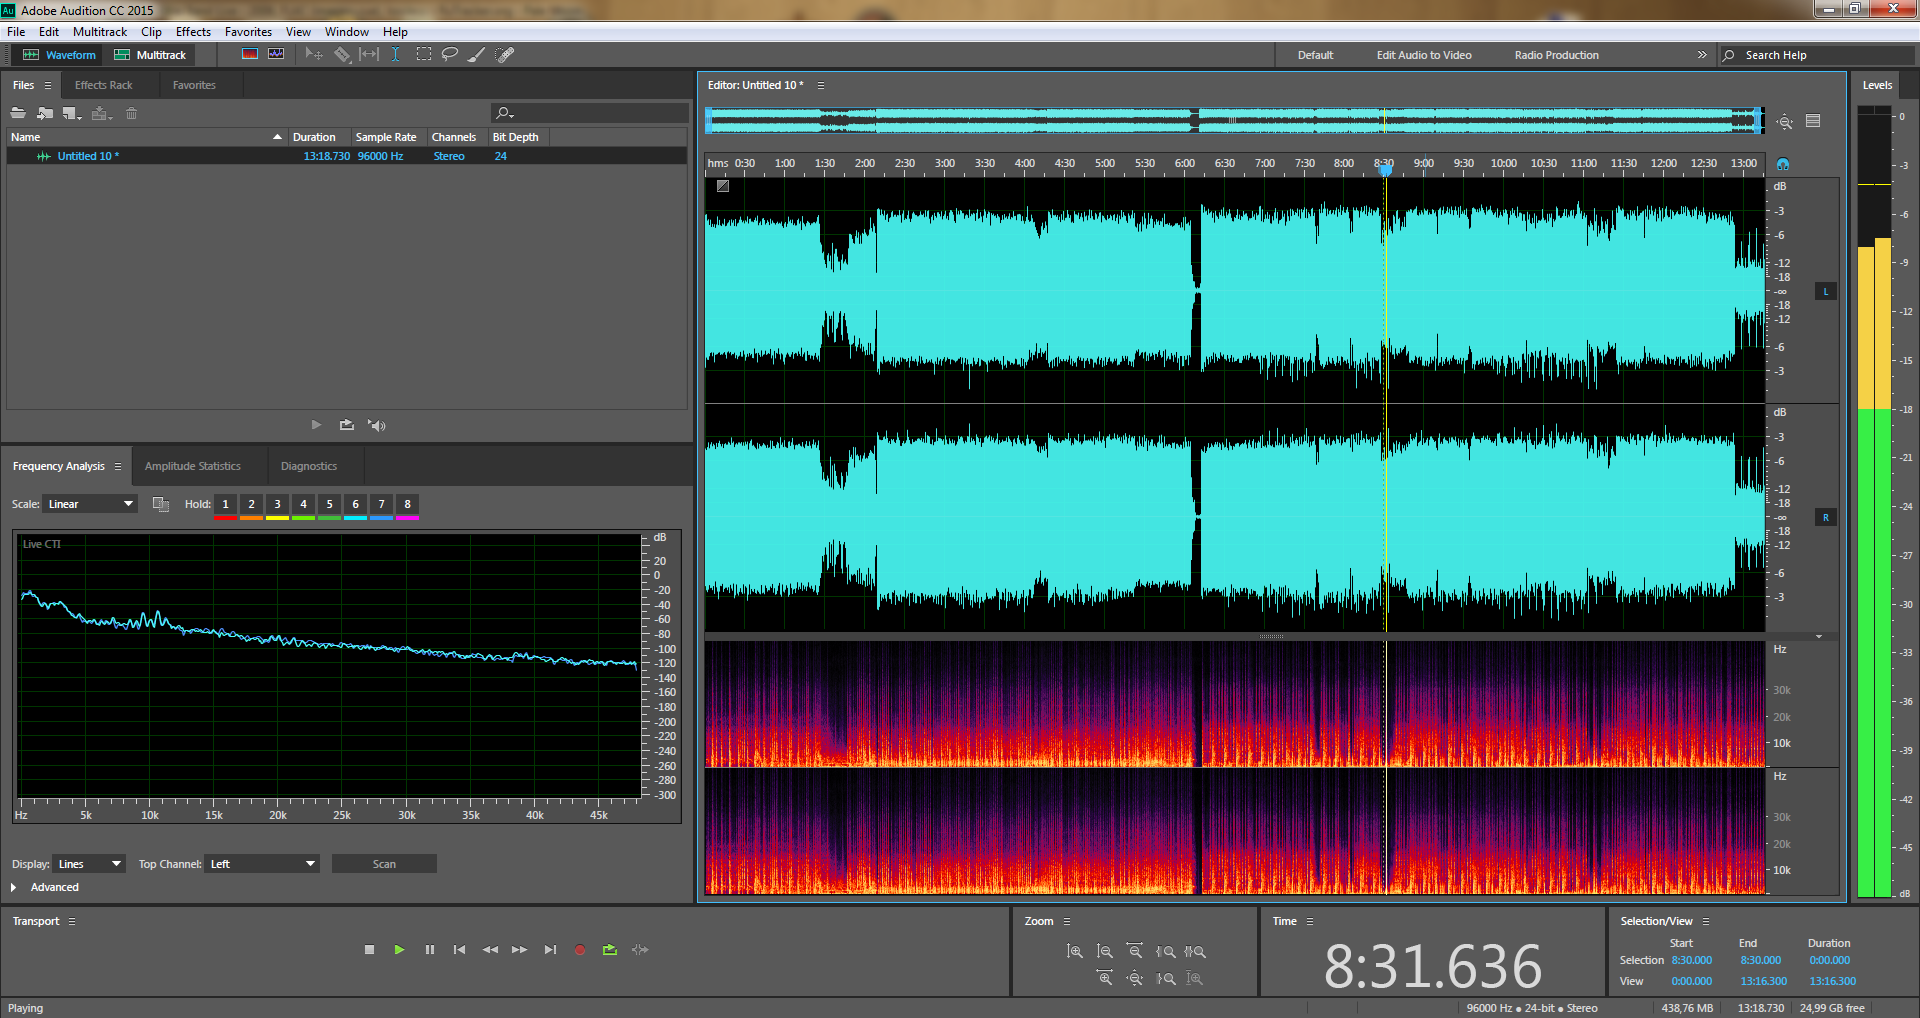Stop playback in the Transport panel
Image resolution: width=1920 pixels, height=1018 pixels.
click(x=369, y=950)
